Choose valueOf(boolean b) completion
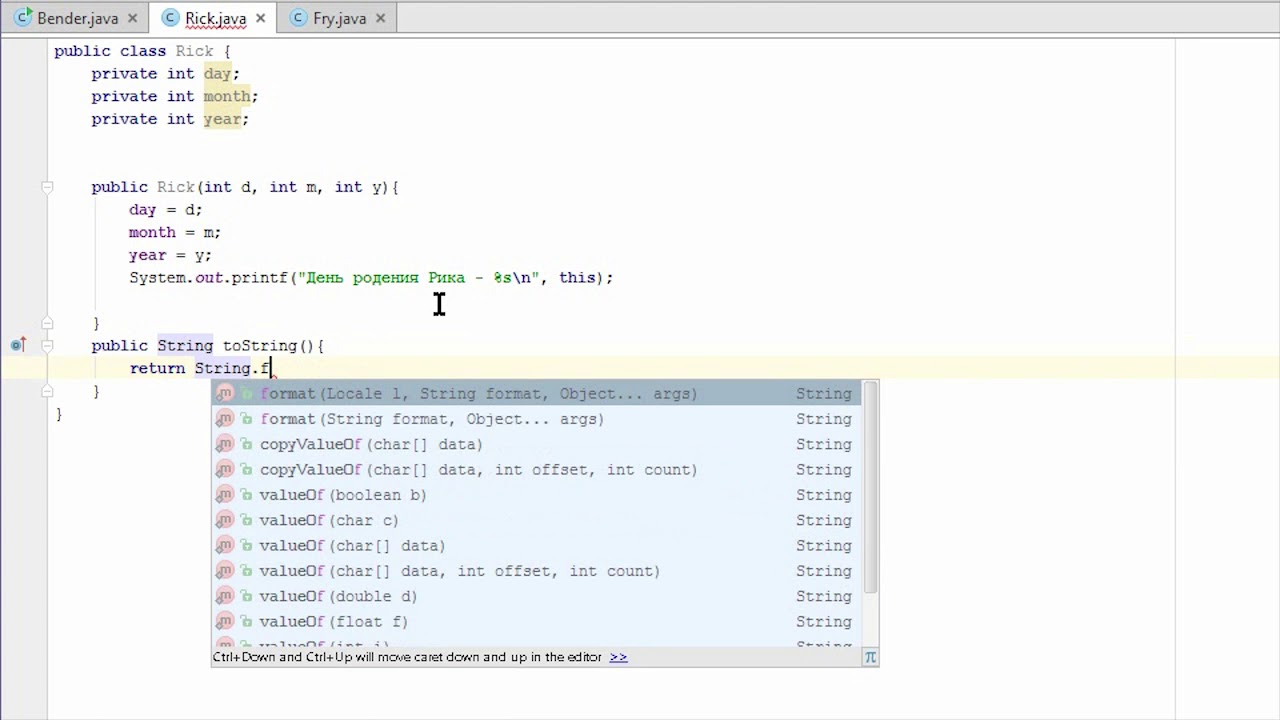This screenshot has width=1280, height=720. (536, 495)
